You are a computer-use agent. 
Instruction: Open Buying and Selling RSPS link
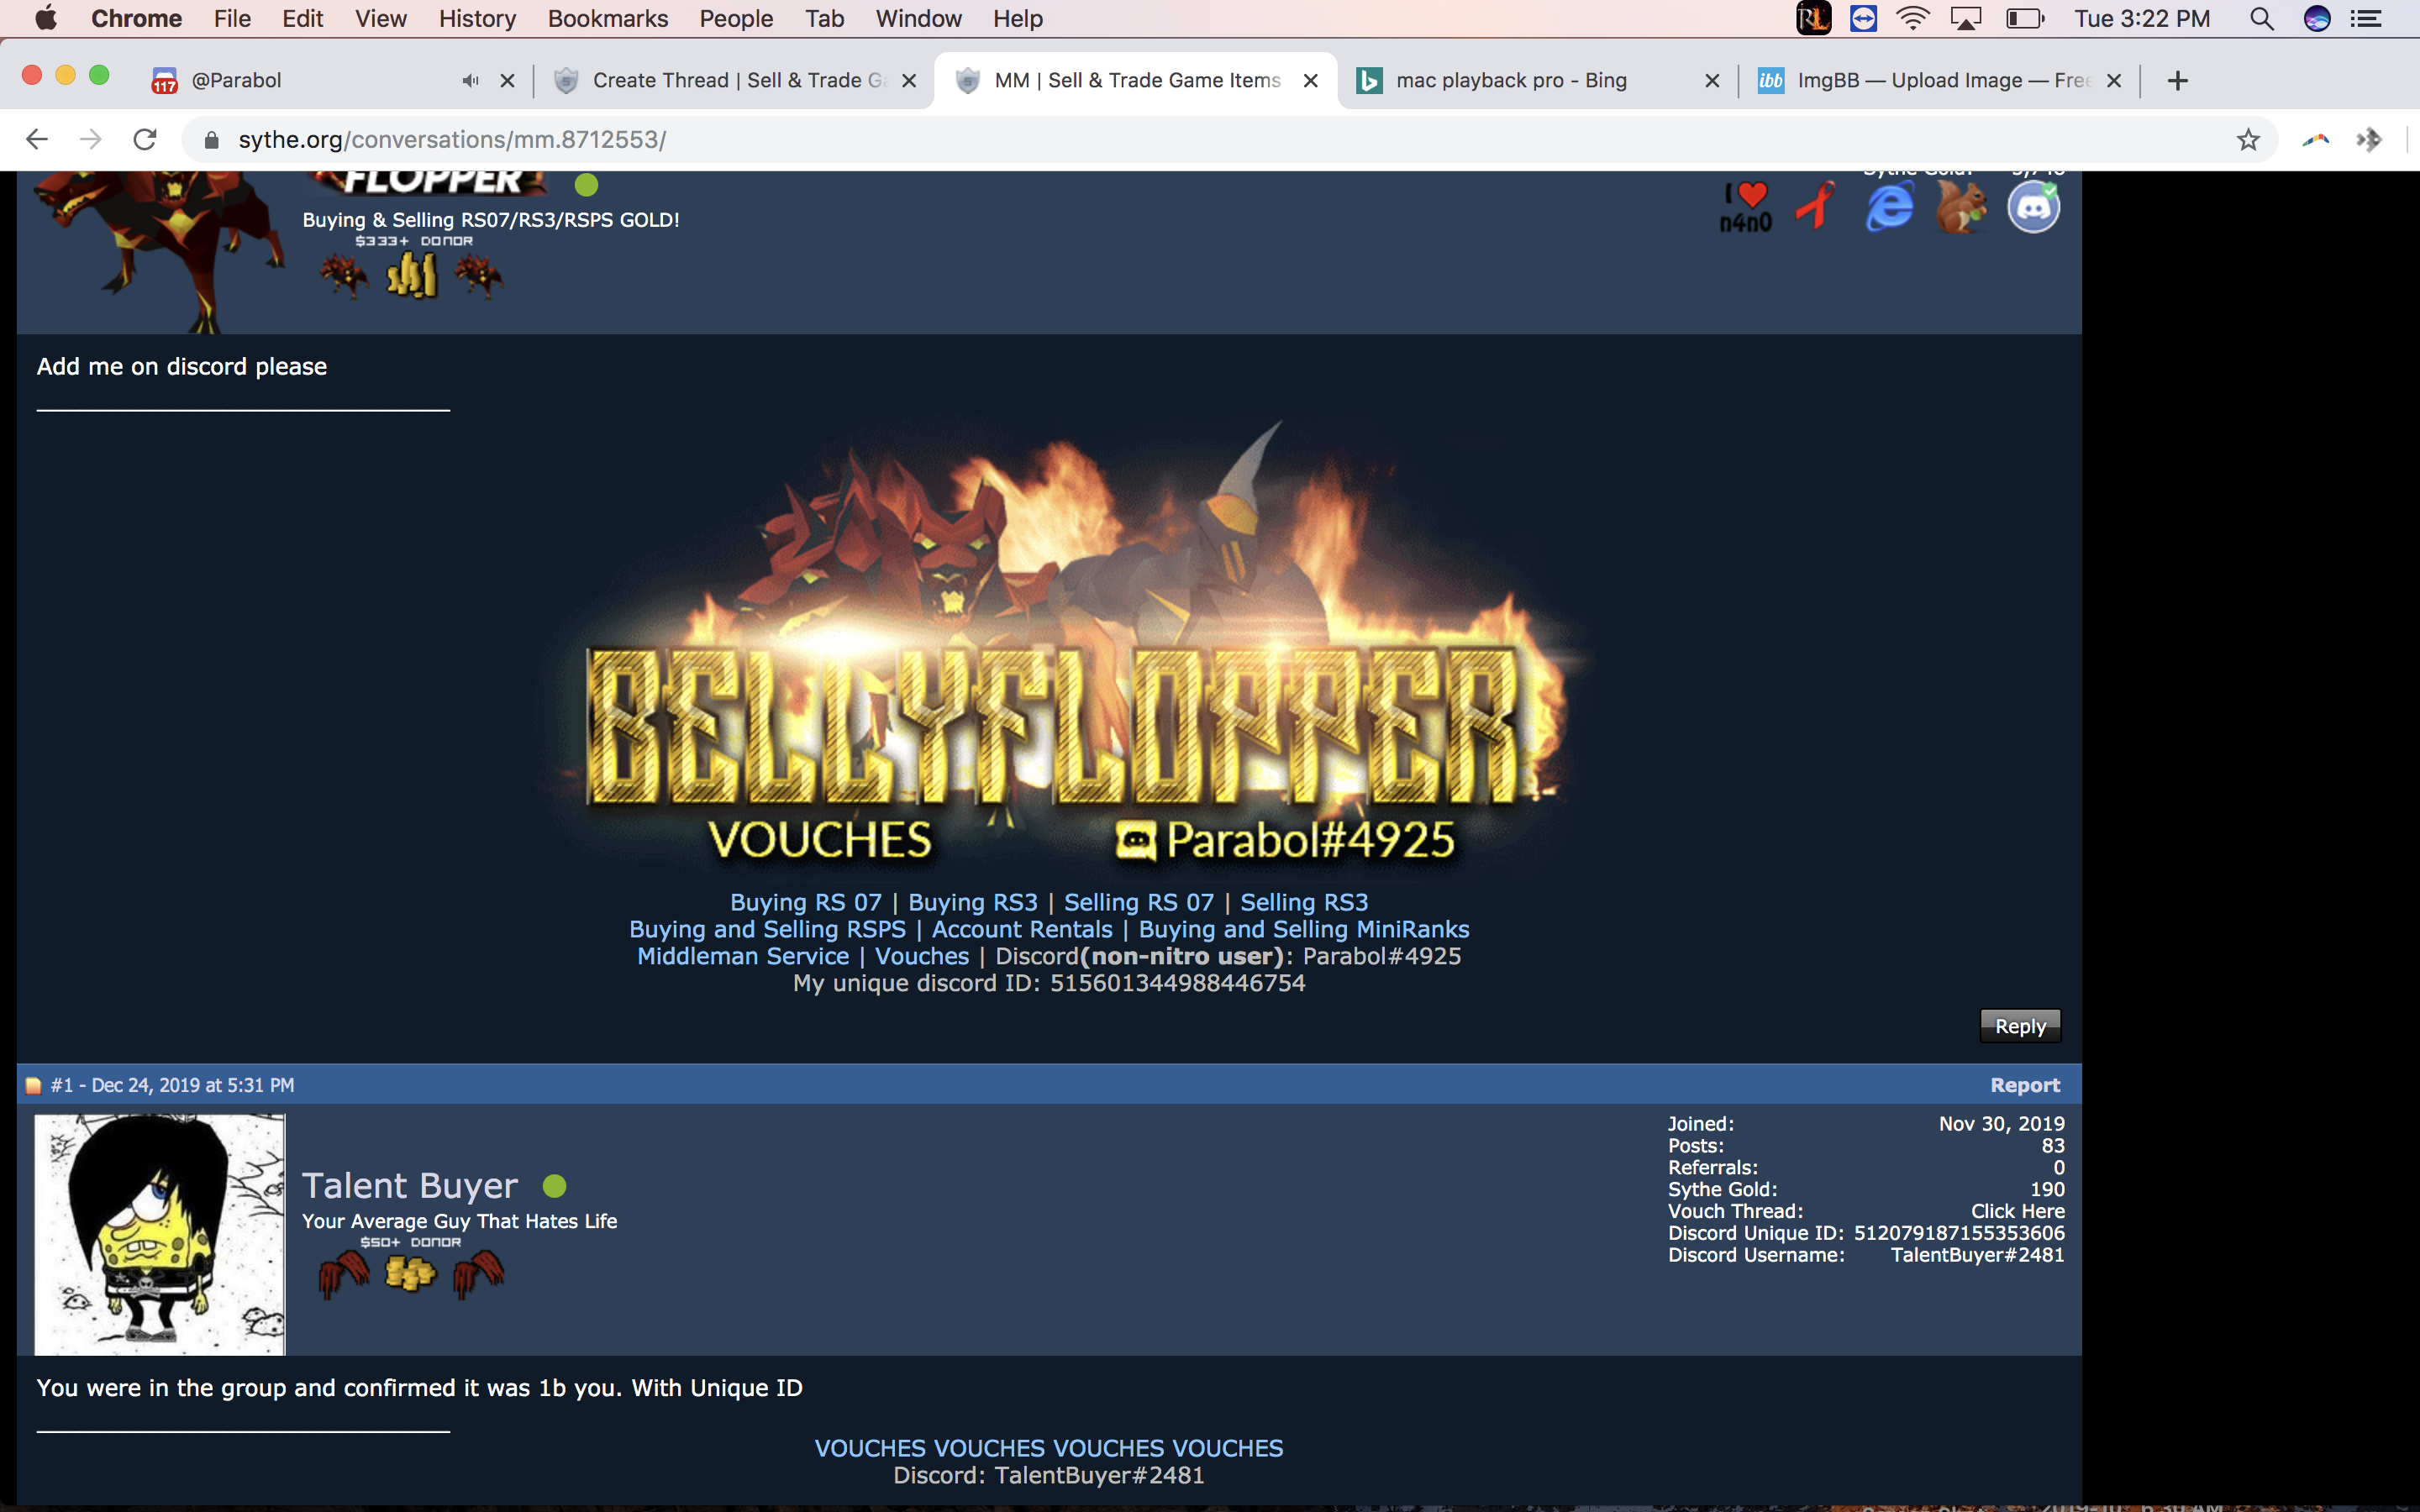click(x=767, y=929)
